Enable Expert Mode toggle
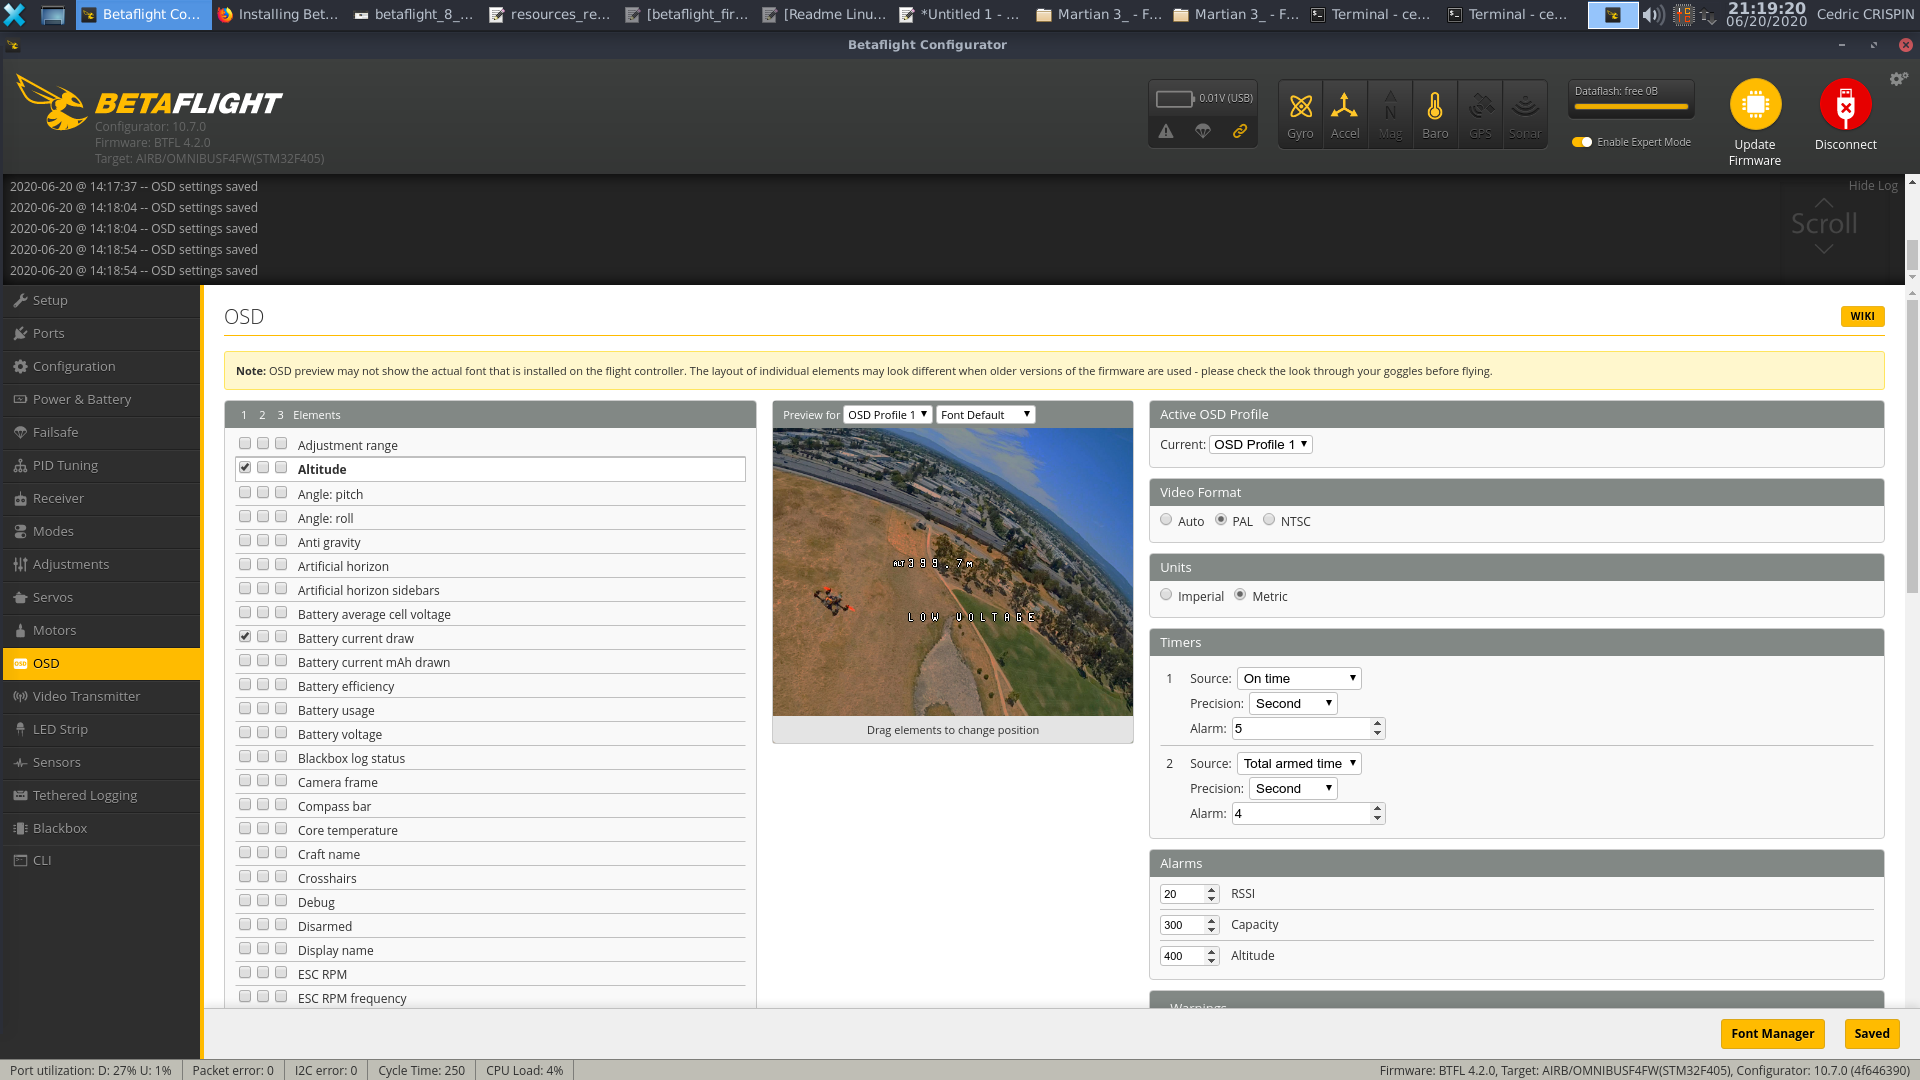The height and width of the screenshot is (1080, 1920). click(x=1582, y=142)
